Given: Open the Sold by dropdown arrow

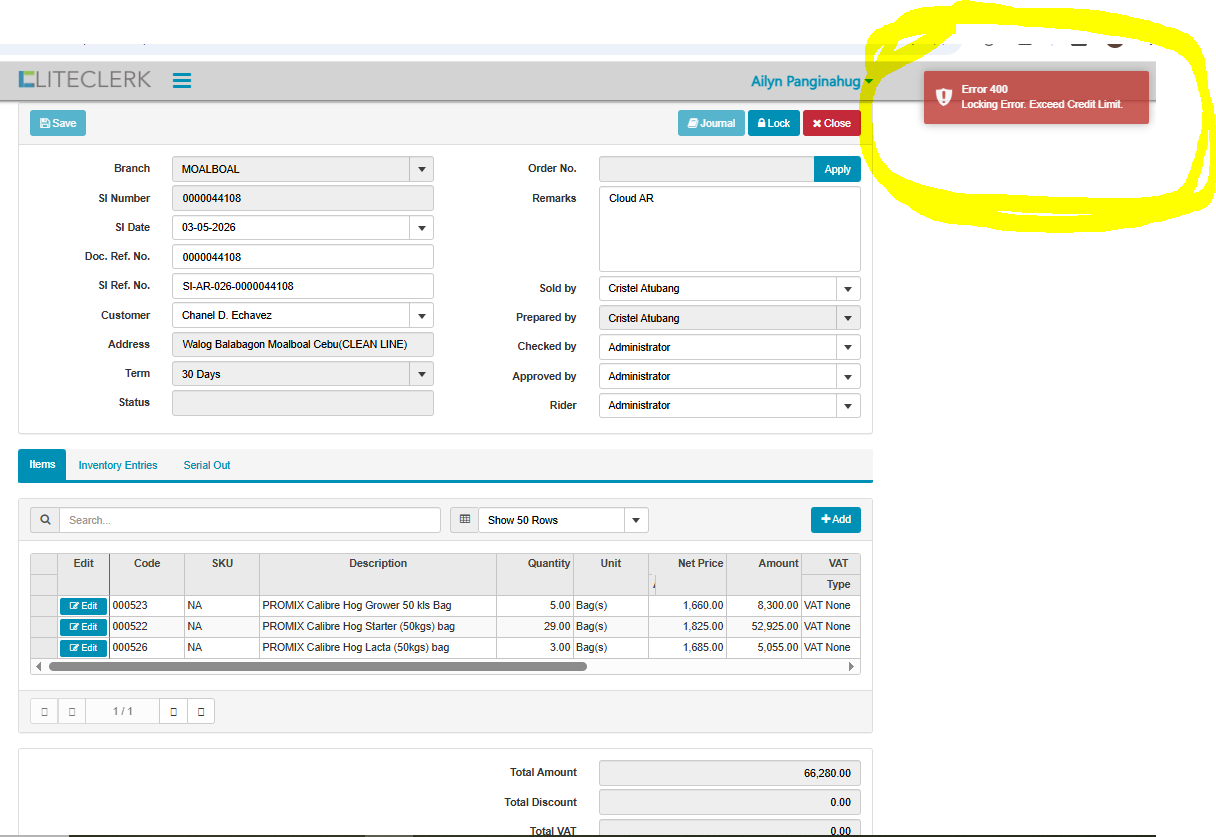Looking at the screenshot, I should (x=848, y=289).
